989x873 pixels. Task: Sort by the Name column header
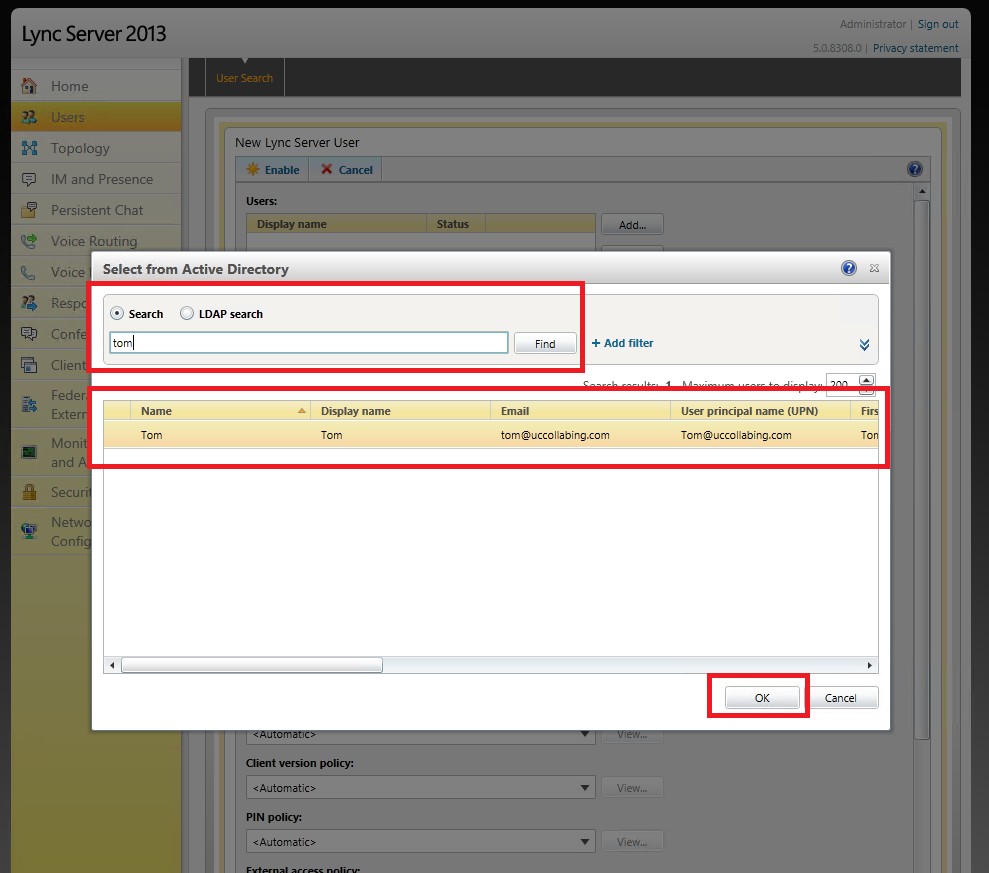click(x=220, y=411)
